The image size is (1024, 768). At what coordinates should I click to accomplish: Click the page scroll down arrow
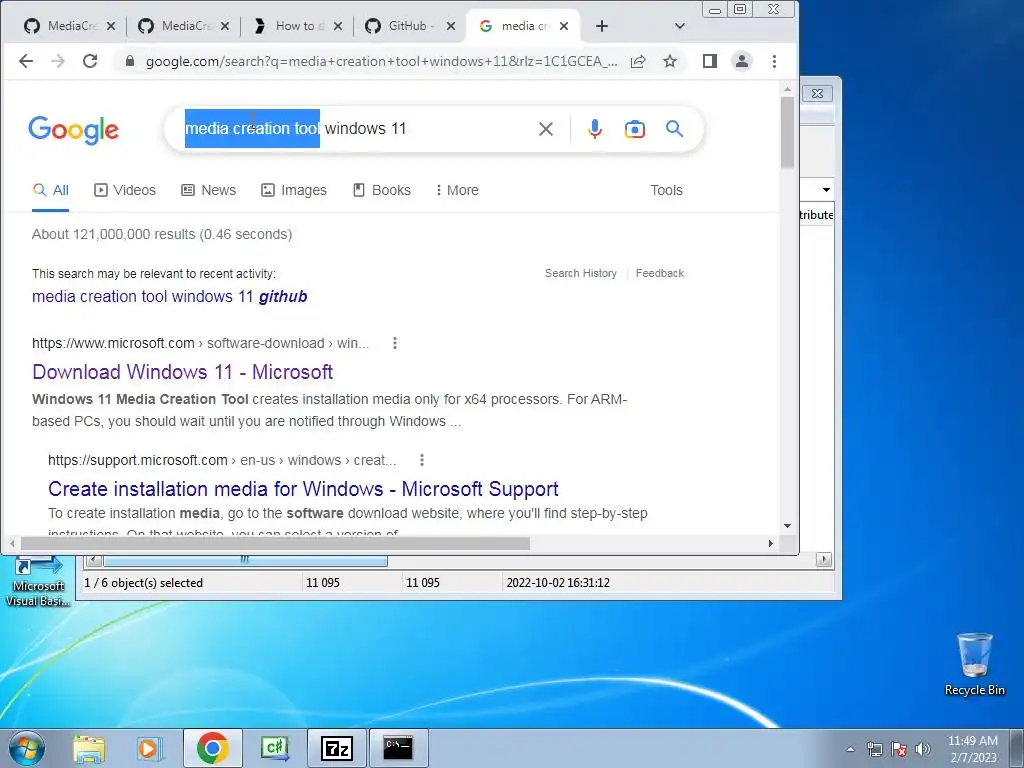788,526
